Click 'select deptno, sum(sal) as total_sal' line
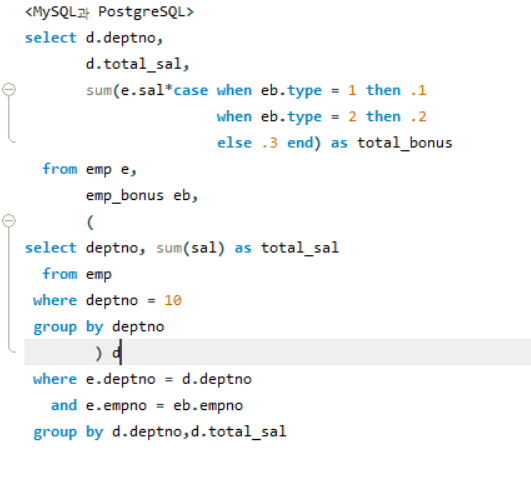This screenshot has width=531, height=485. [182, 248]
